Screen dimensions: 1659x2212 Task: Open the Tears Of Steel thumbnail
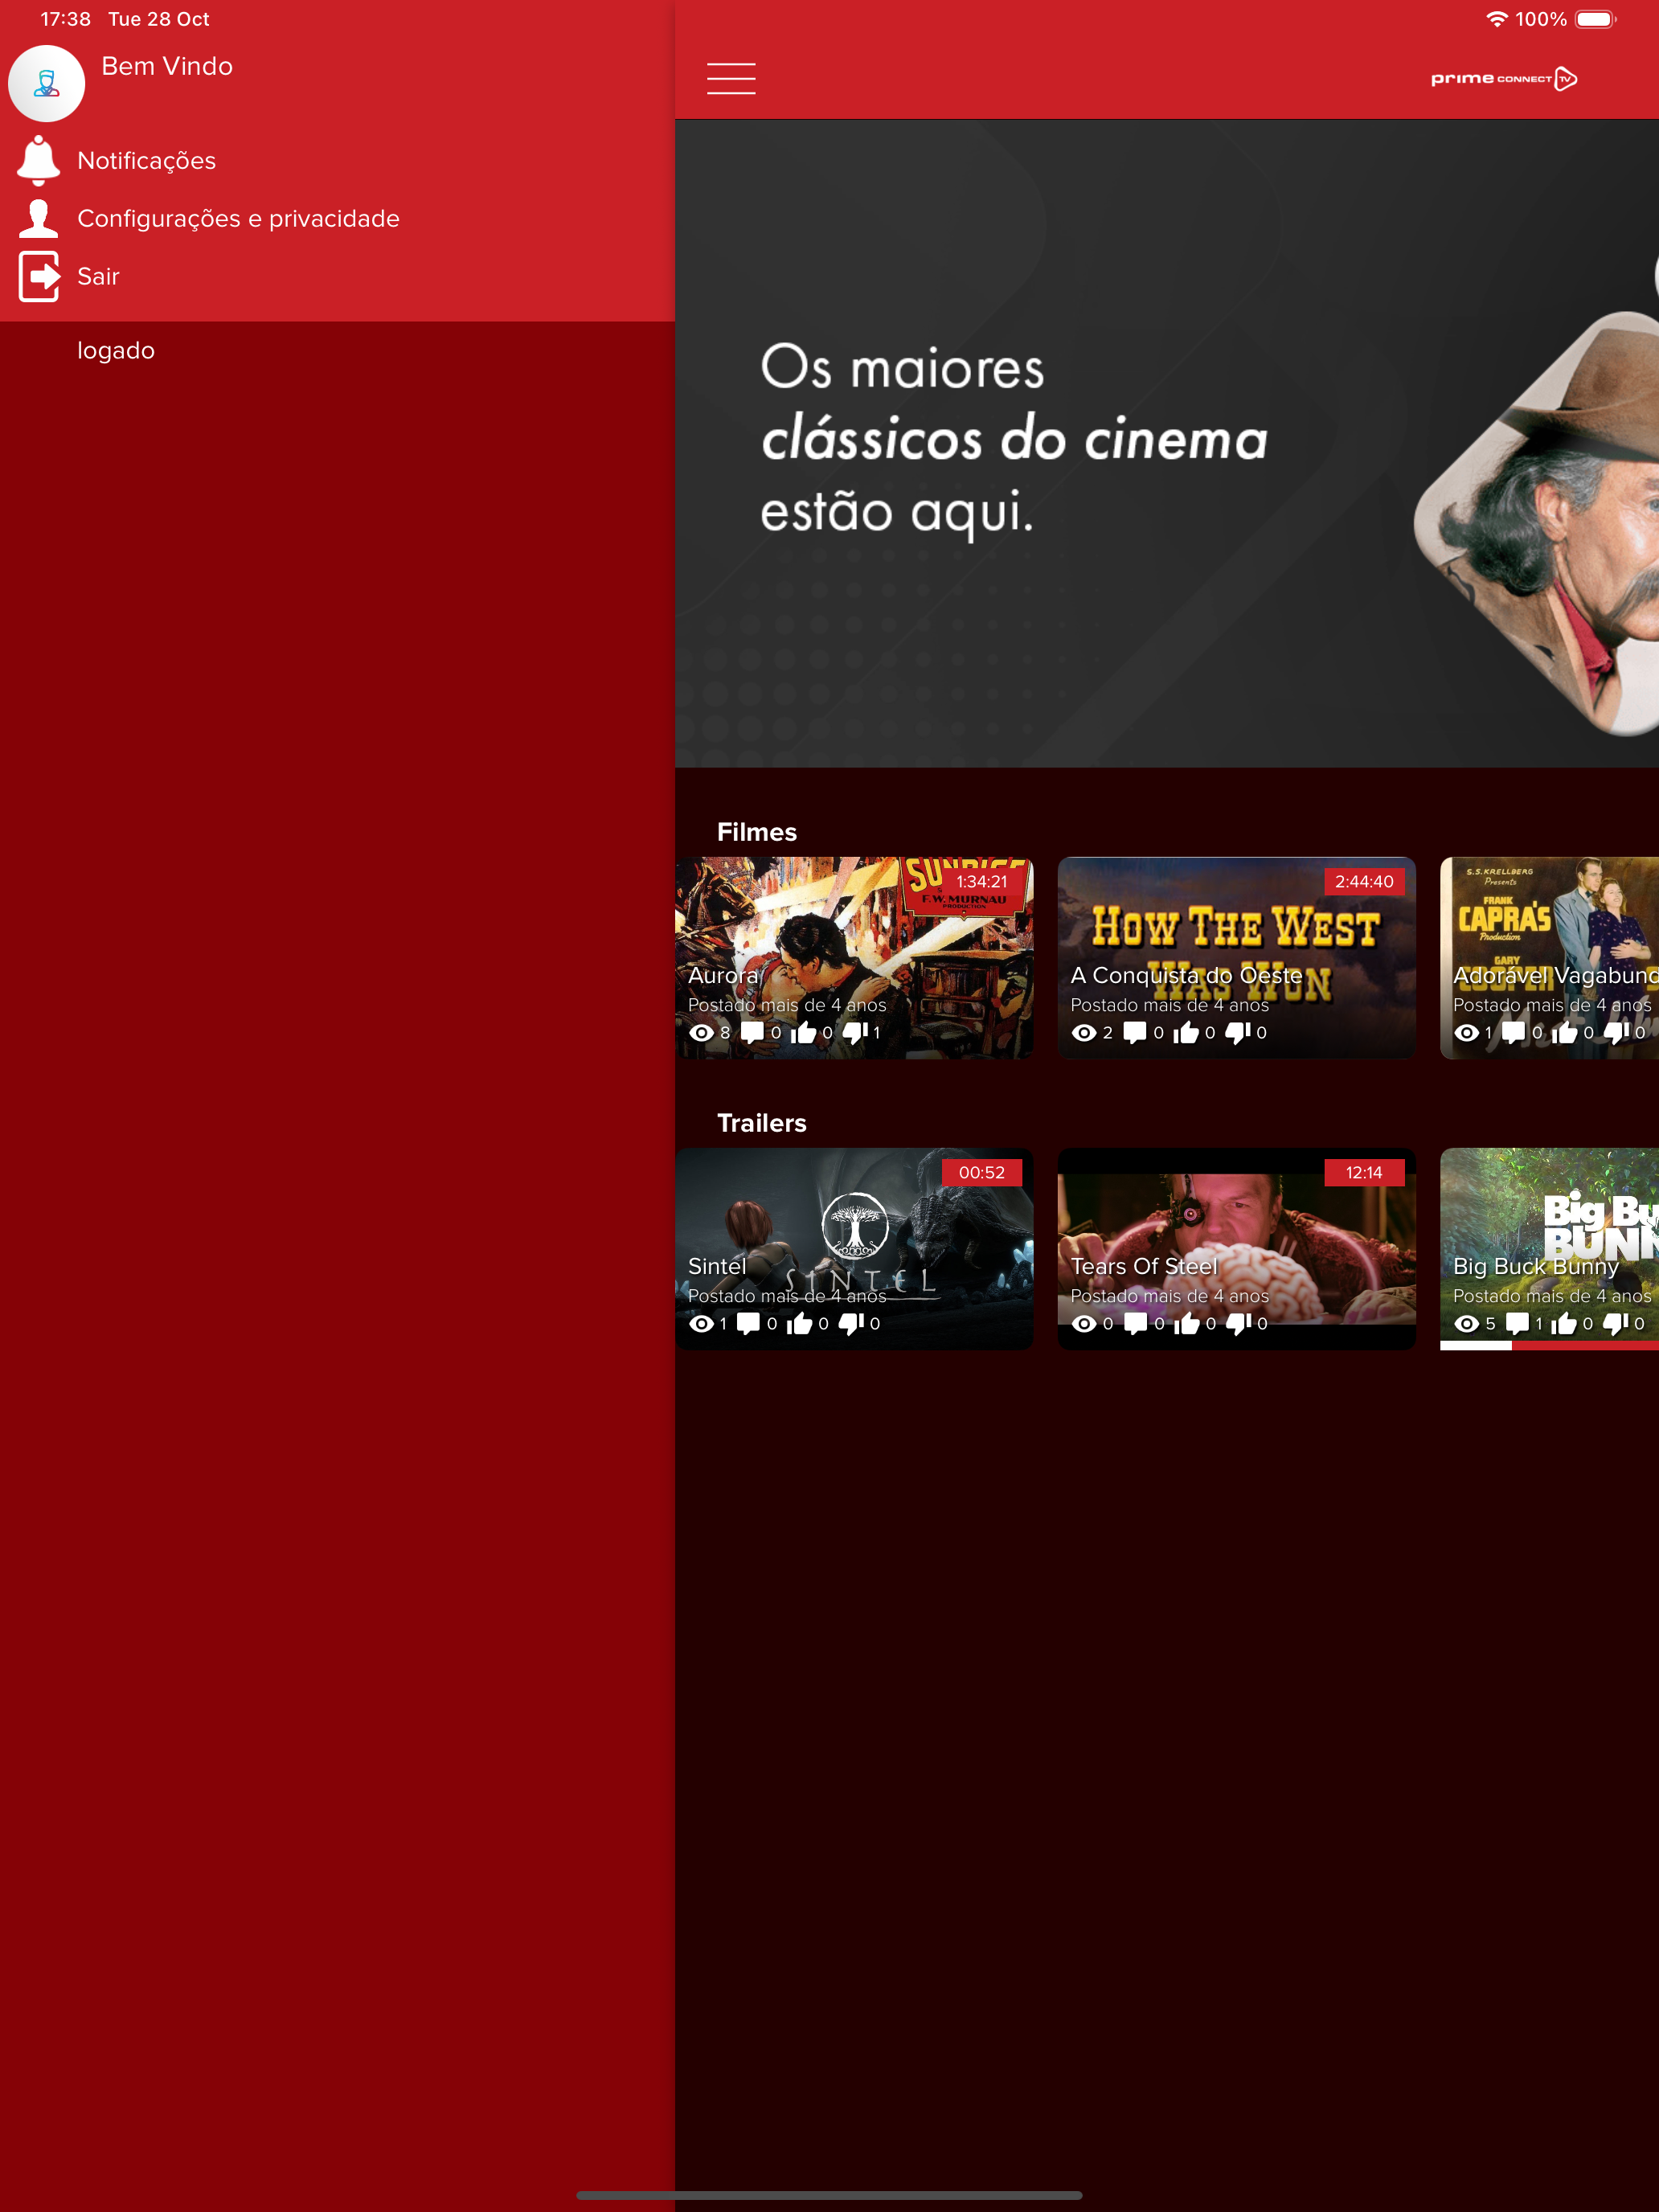click(x=1236, y=1249)
